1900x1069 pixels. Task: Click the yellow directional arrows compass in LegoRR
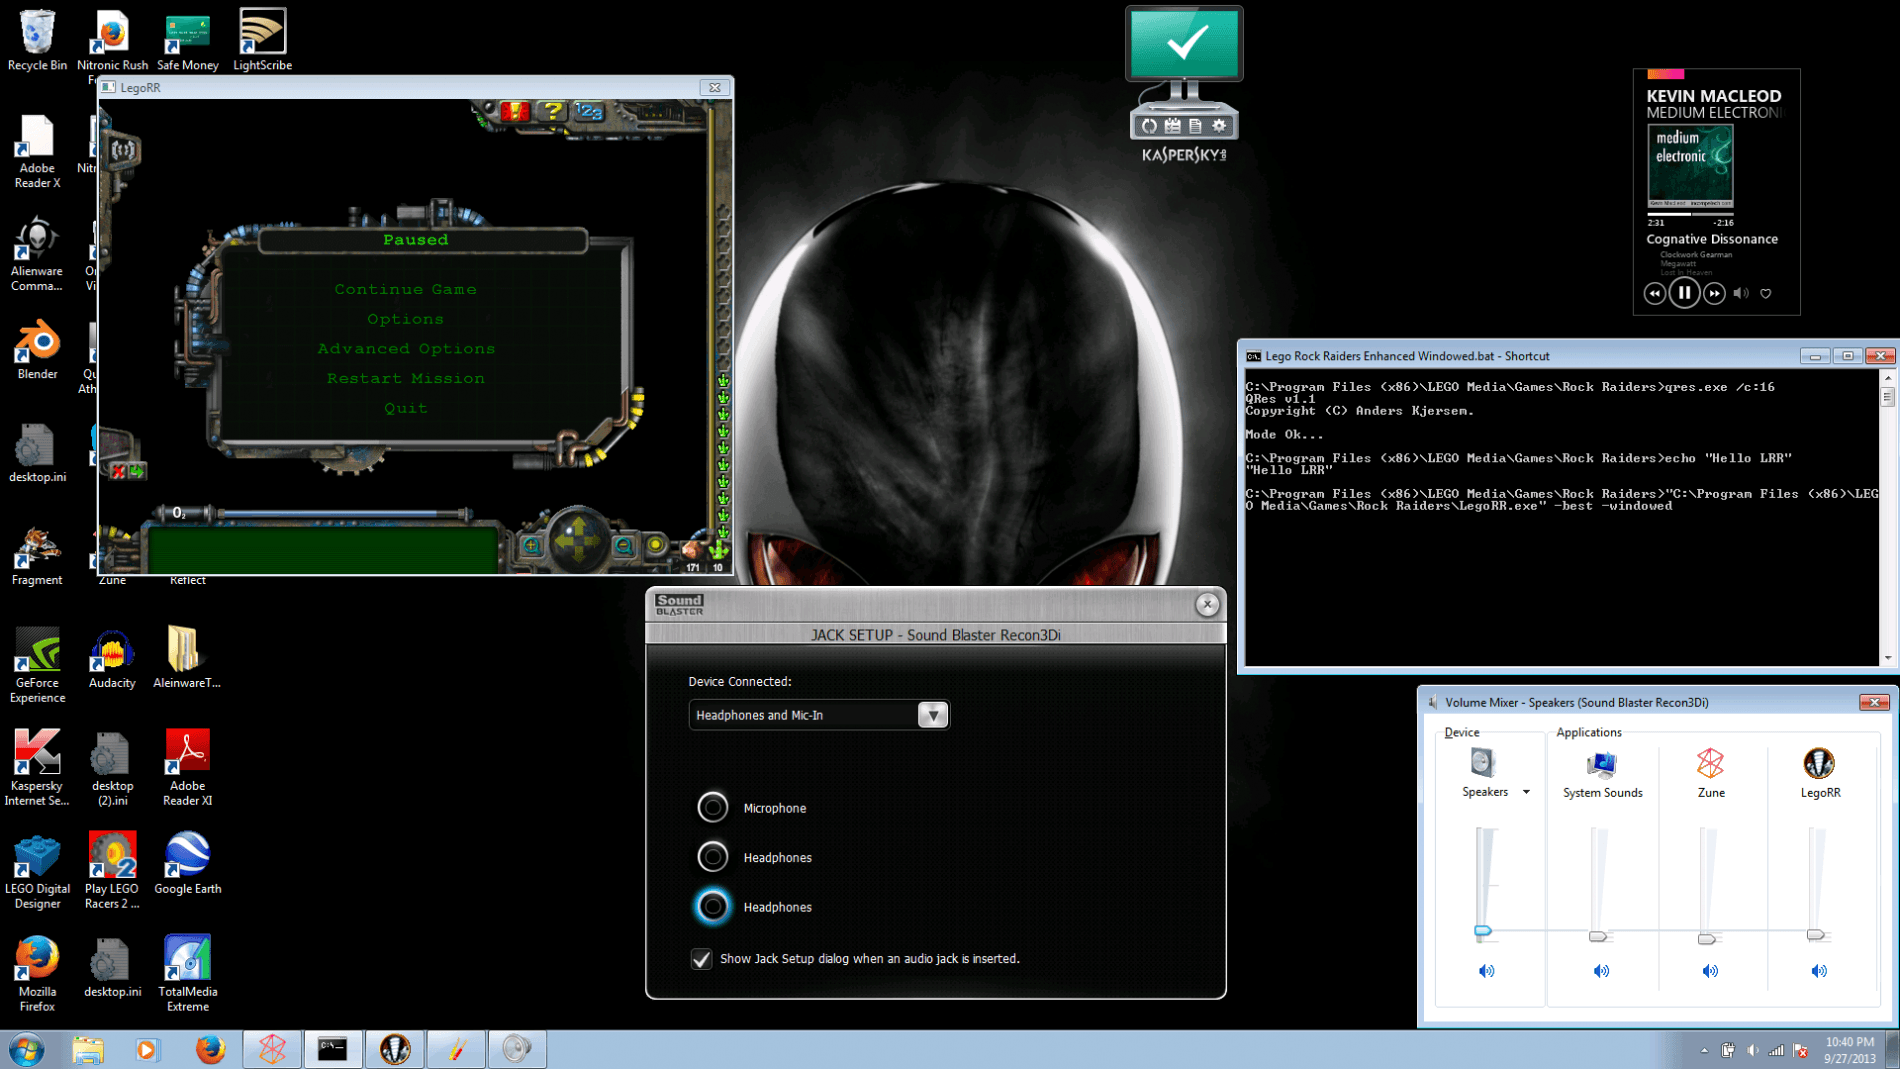[x=577, y=541]
